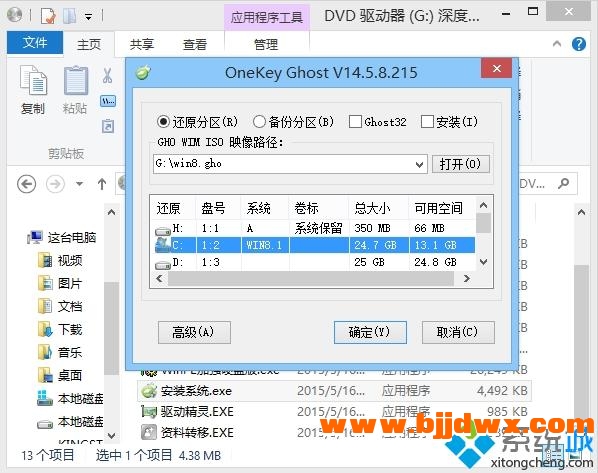Select the 备份分区(B) radio button
This screenshot has width=598, height=473.
tap(259, 122)
